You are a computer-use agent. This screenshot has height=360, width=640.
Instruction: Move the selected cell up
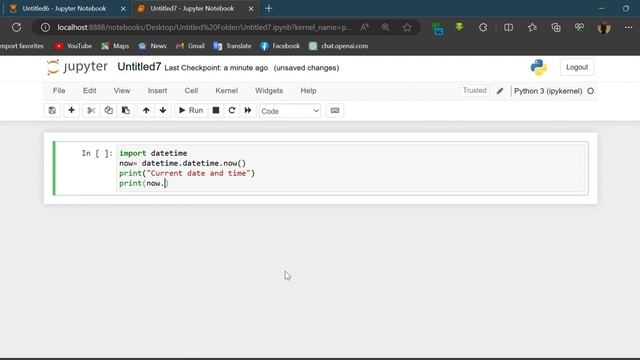pyautogui.click(x=146, y=111)
